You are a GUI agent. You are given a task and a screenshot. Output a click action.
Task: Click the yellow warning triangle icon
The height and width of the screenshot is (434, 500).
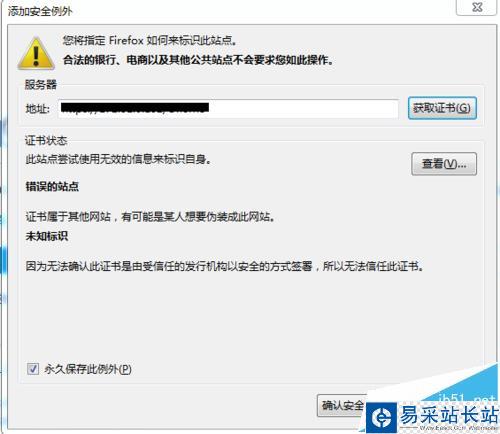click(36, 54)
